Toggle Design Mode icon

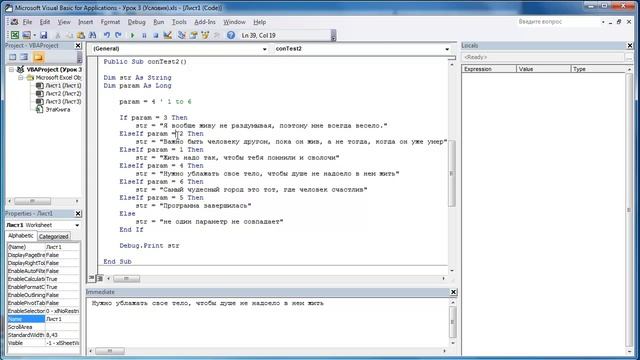pyautogui.click(x=167, y=36)
